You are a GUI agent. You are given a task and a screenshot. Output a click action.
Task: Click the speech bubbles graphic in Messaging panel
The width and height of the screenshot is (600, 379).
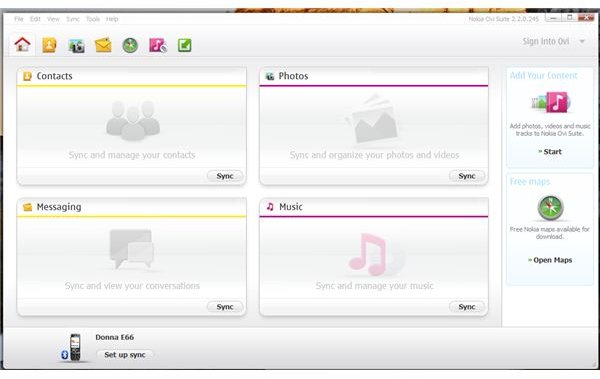point(132,249)
